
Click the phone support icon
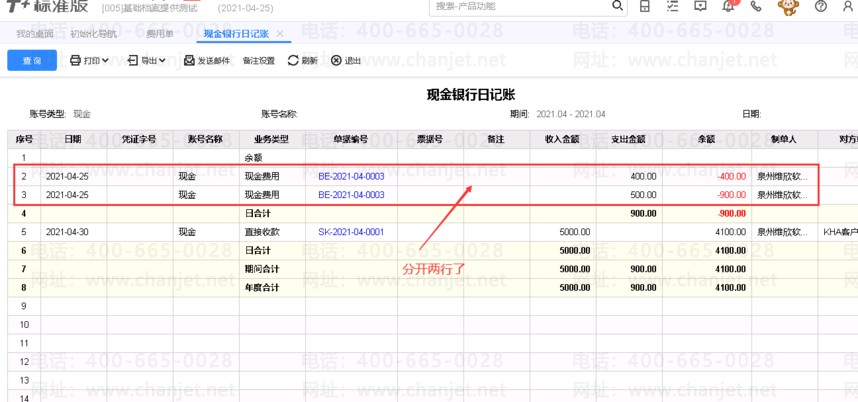pos(756,6)
